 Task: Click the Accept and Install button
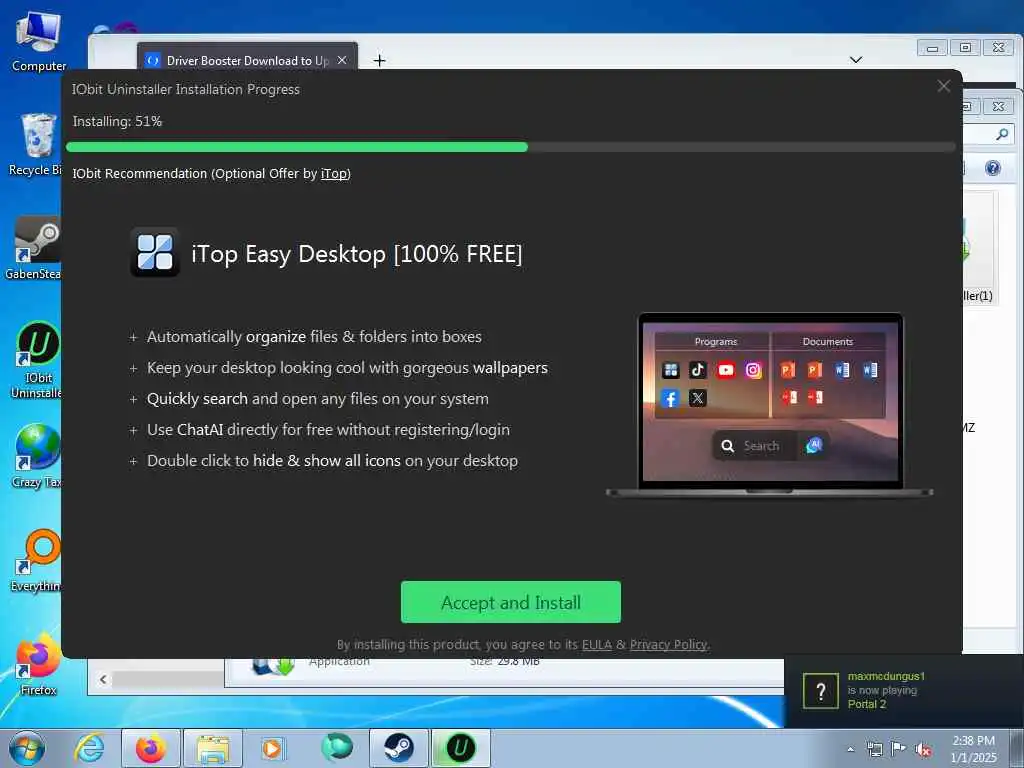tap(511, 602)
